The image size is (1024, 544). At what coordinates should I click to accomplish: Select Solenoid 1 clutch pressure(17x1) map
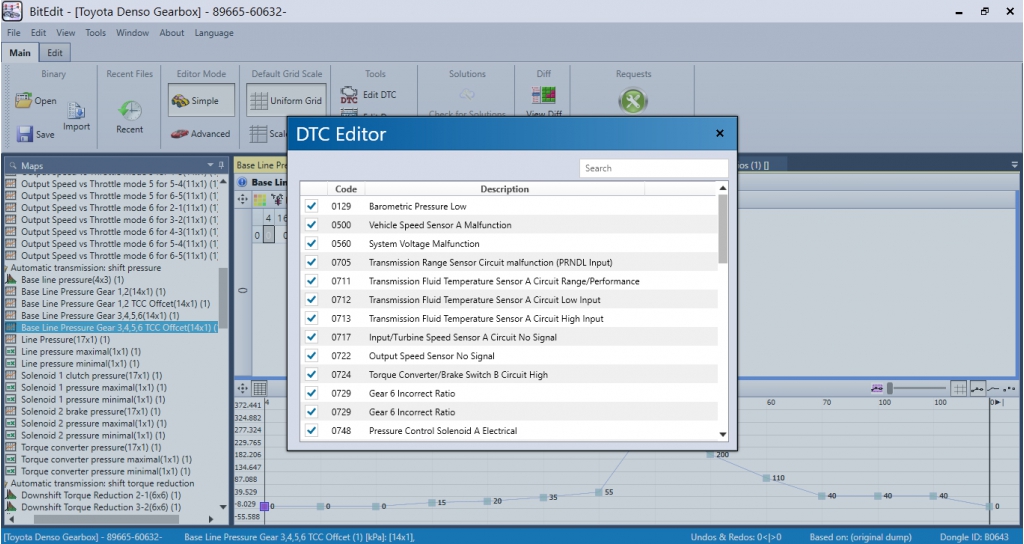pos(91,376)
